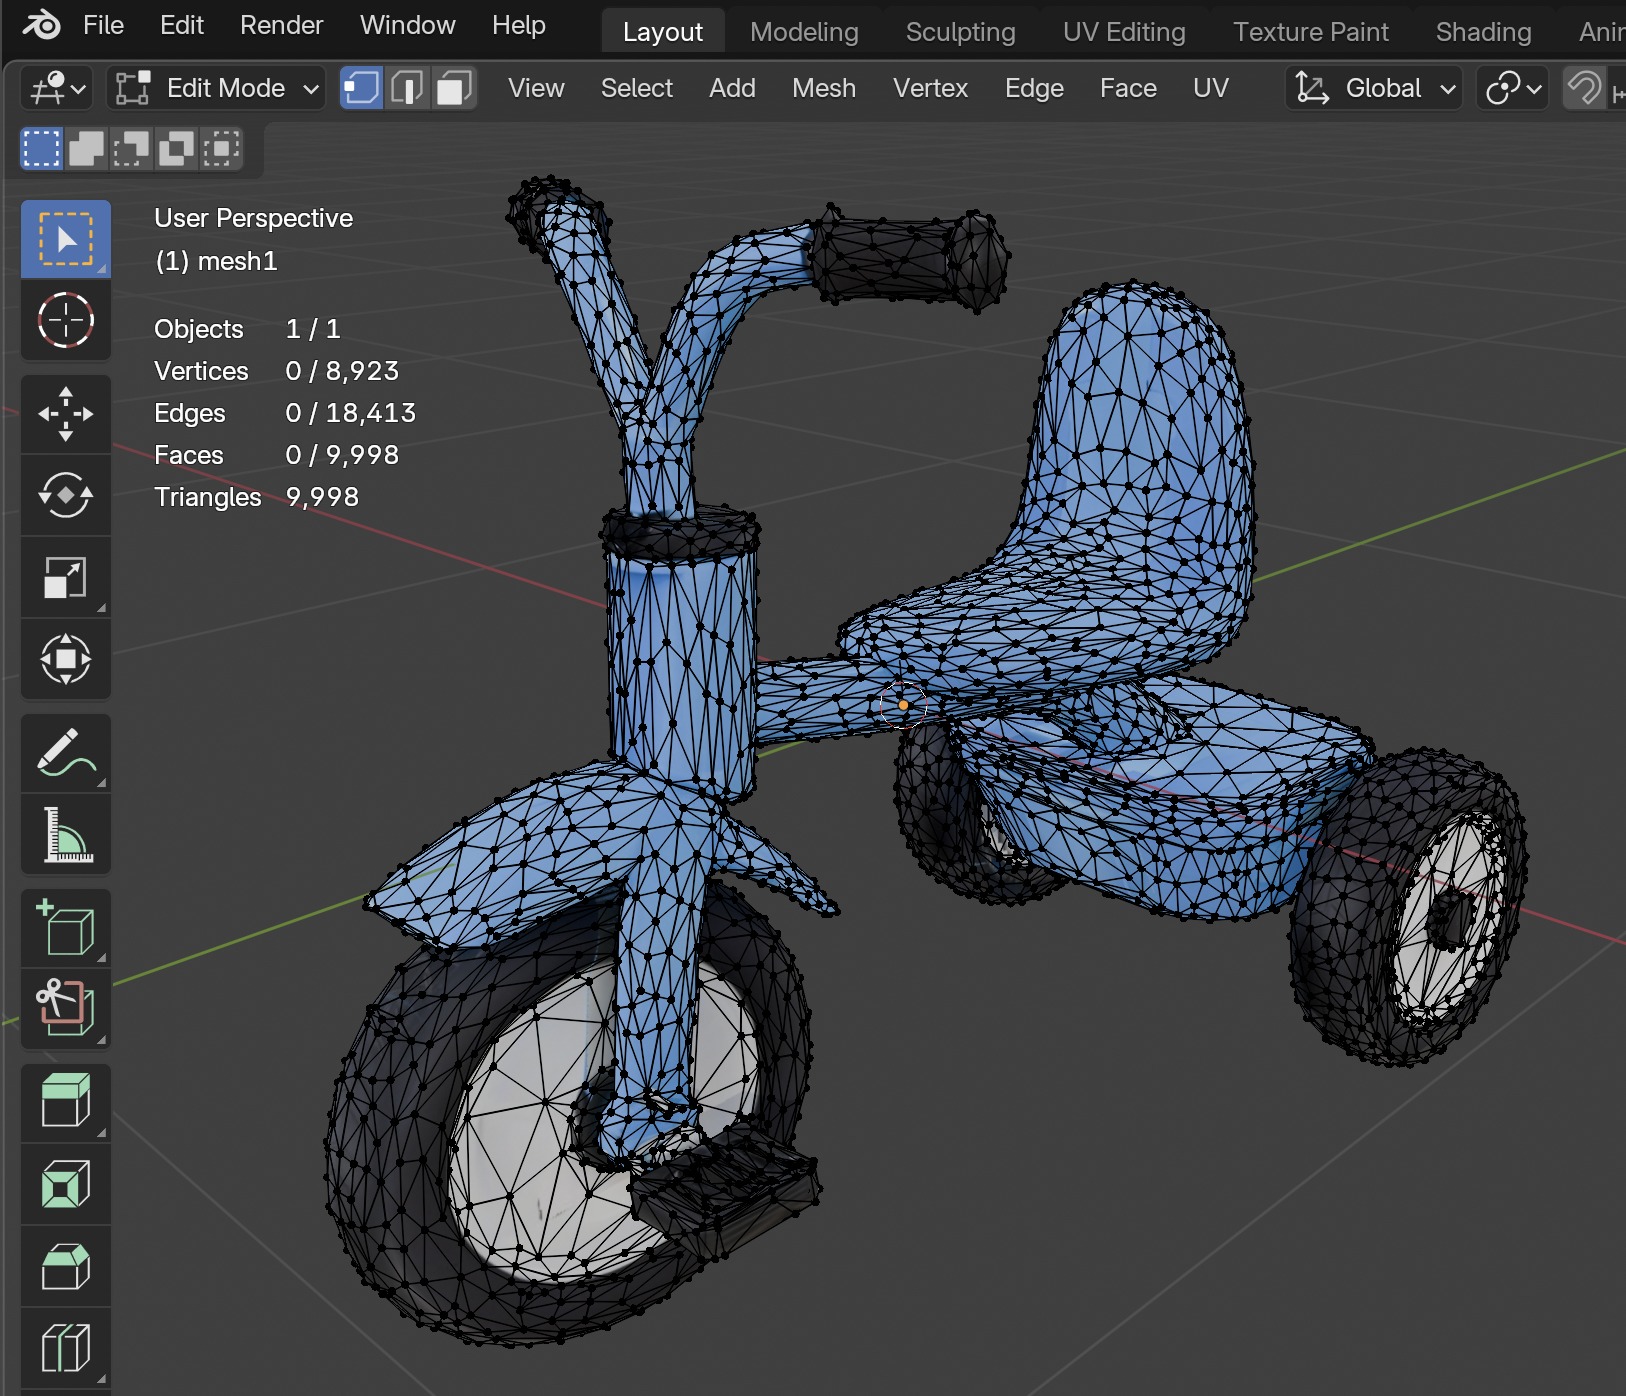Switch to the Texture Paint workspace tab
Viewport: 1626px width, 1396px height.
1310,32
